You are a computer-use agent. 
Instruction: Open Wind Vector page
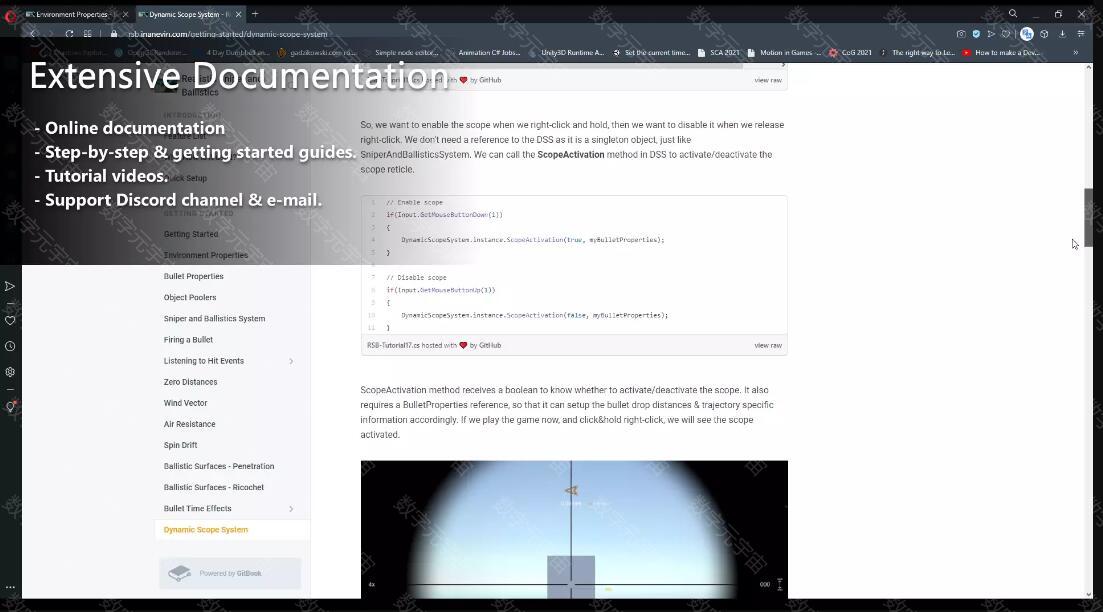(186, 403)
